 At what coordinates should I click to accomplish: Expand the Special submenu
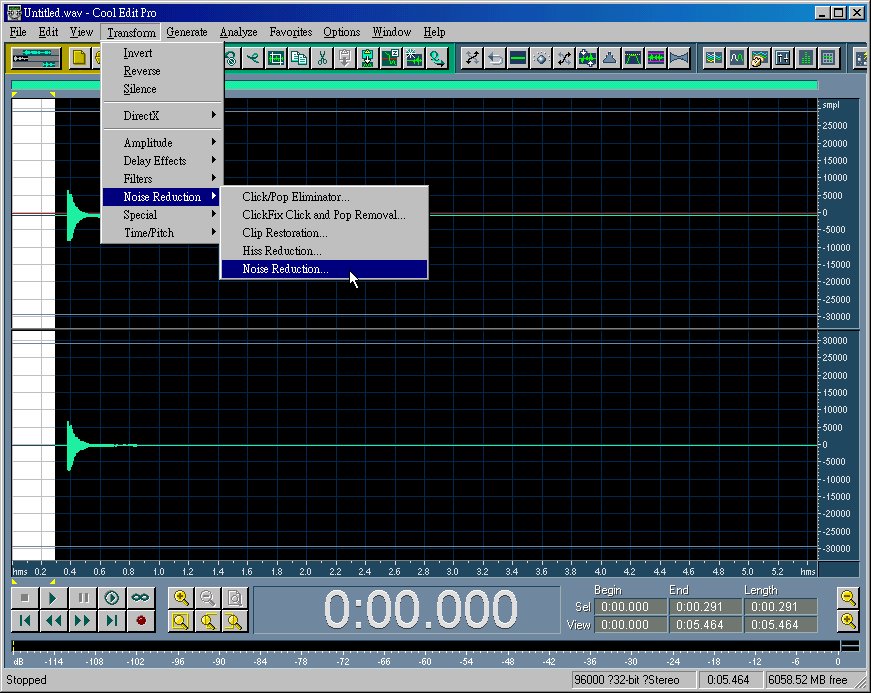pyautogui.click(x=162, y=215)
